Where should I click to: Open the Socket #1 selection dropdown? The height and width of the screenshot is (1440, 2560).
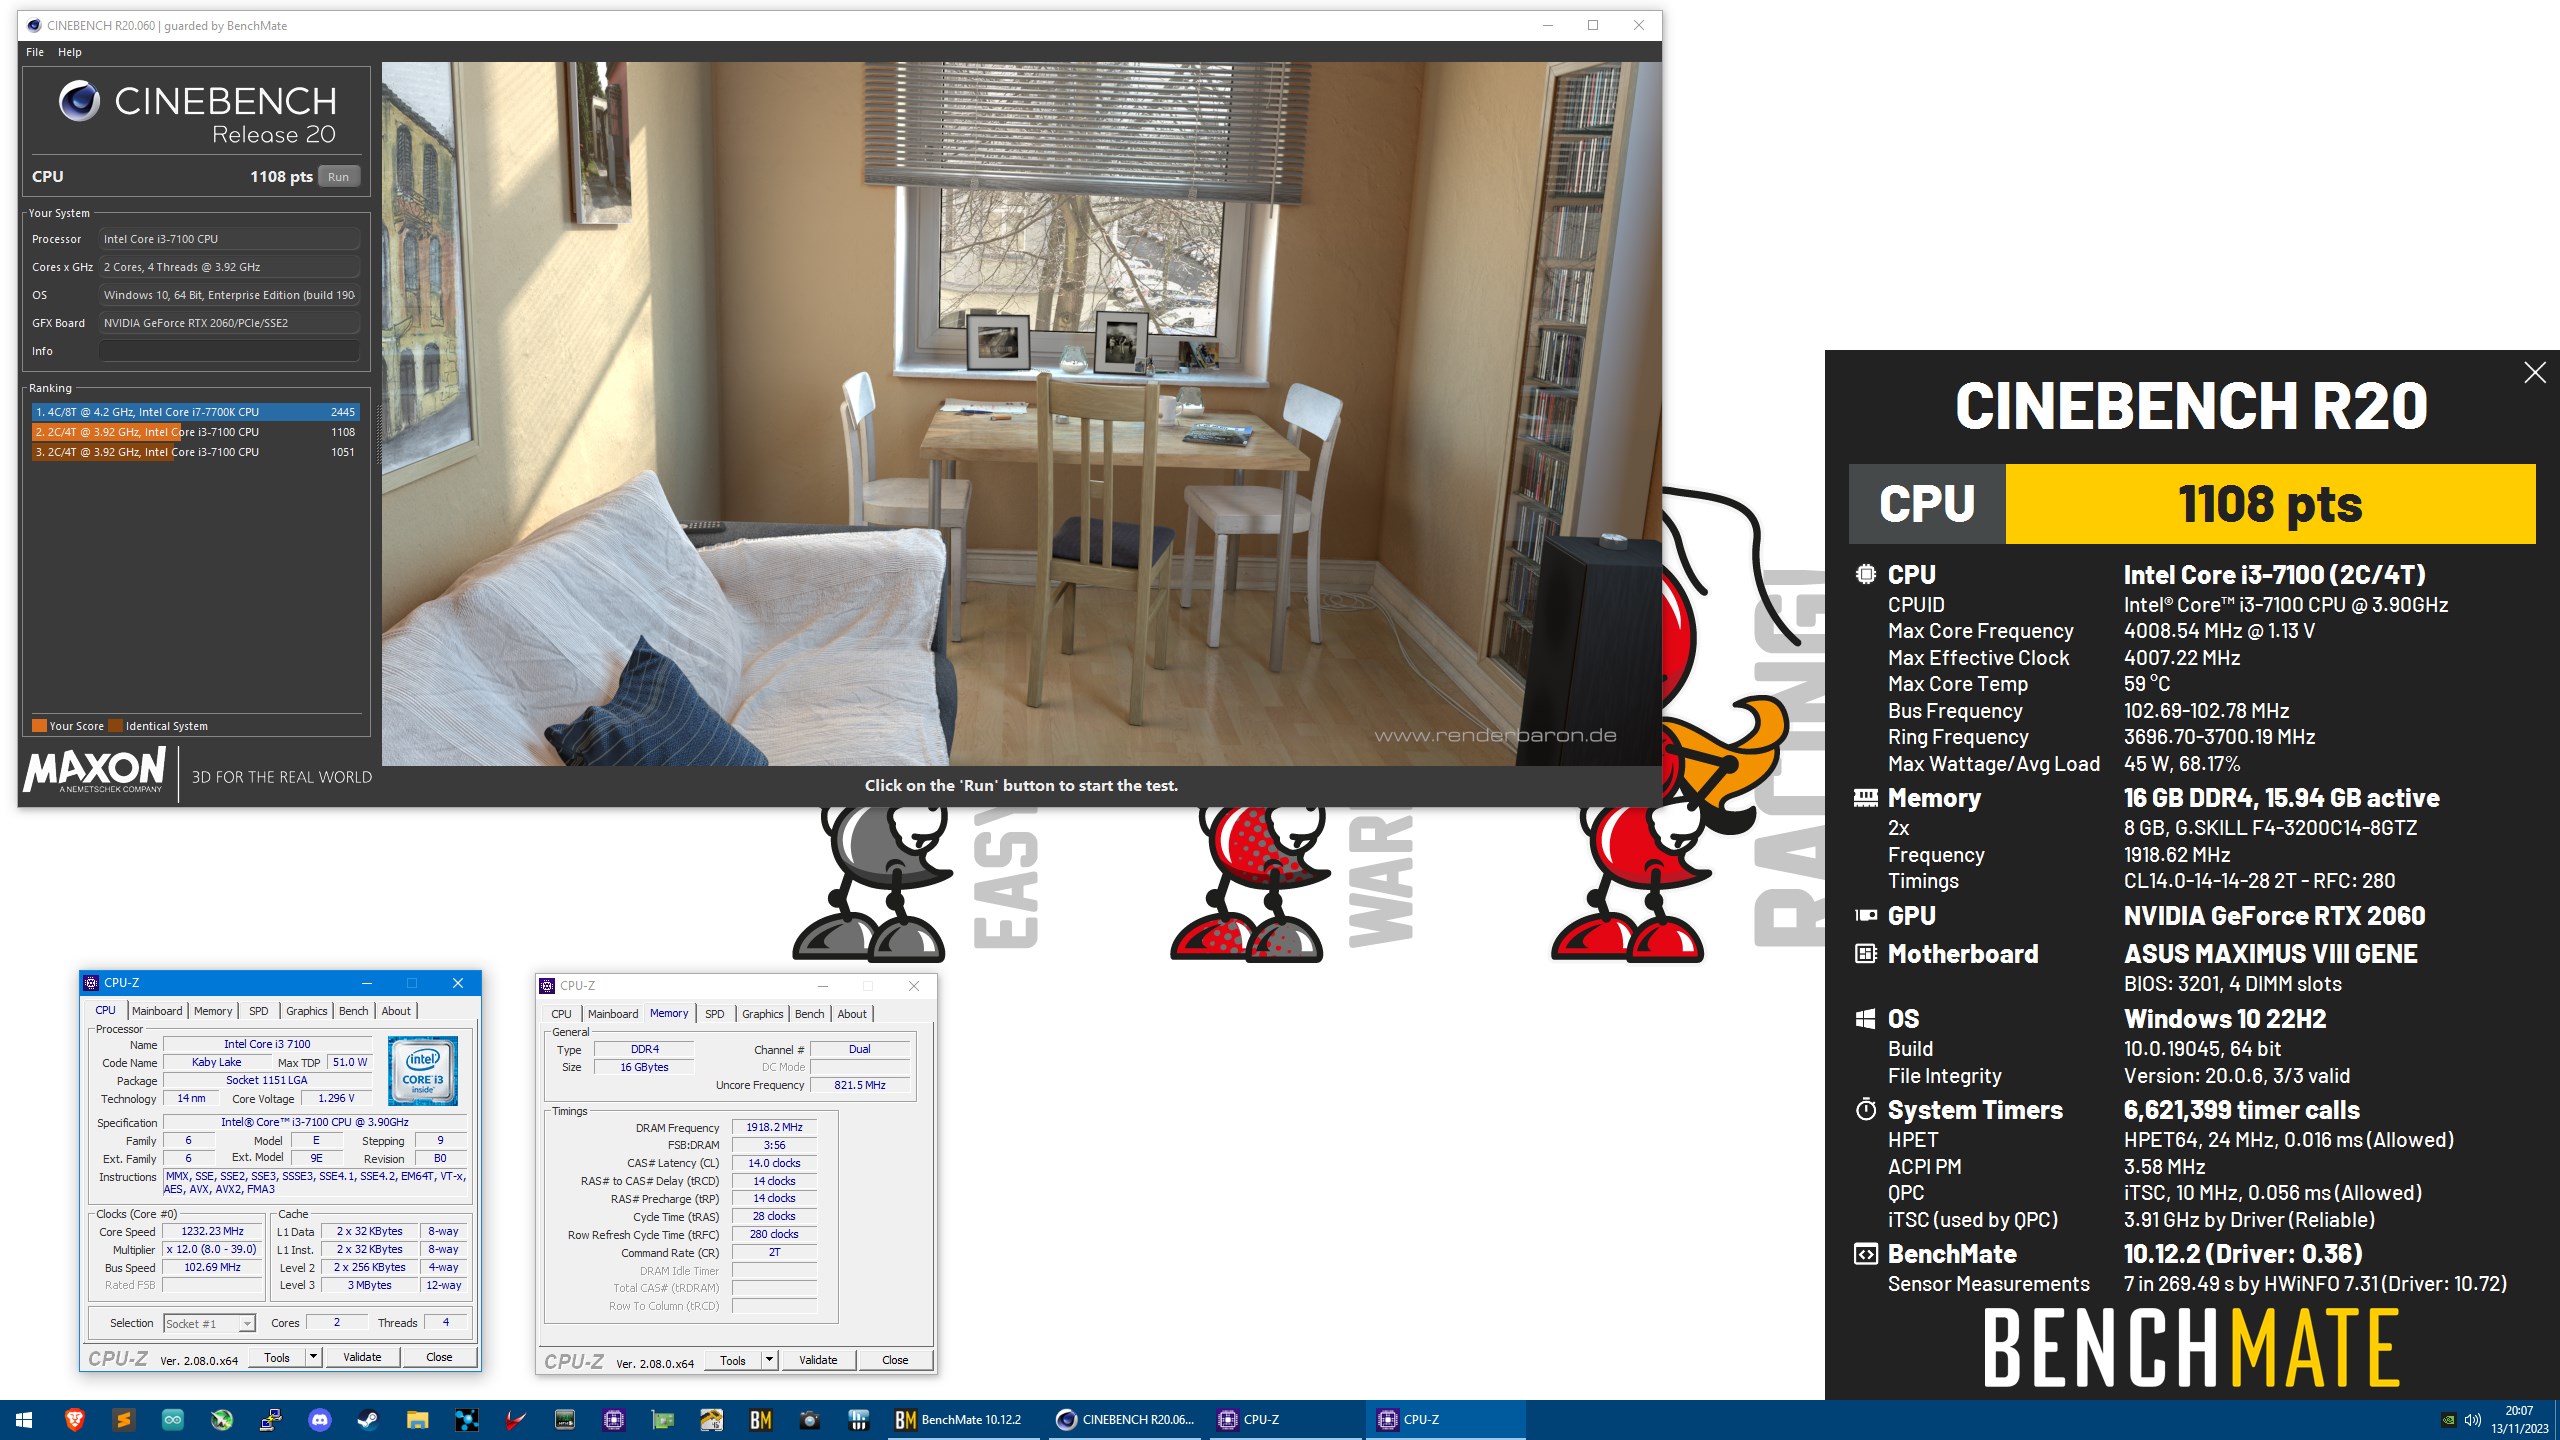tap(209, 1323)
